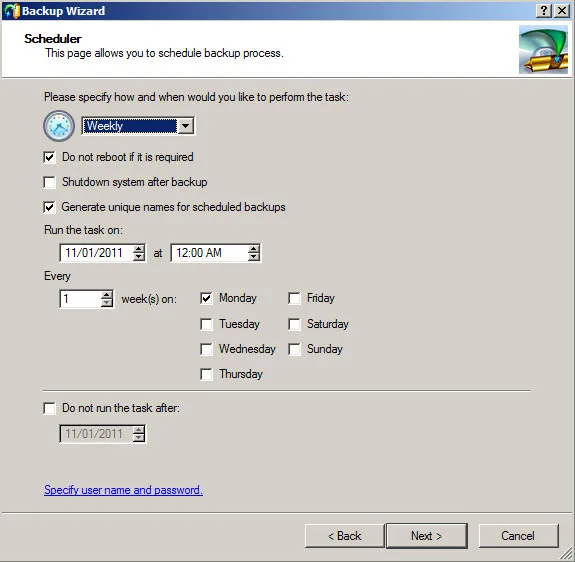The height and width of the screenshot is (562, 575).
Task: Increase start date with up spinner arrow
Action: point(139,249)
